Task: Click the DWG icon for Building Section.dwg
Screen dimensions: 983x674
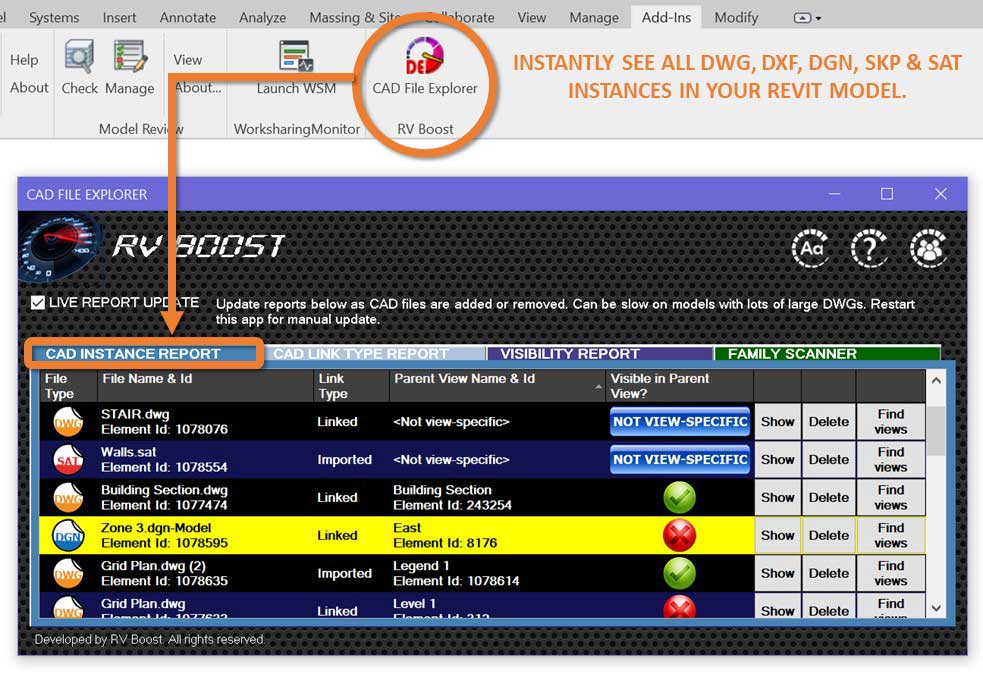Action: [x=68, y=498]
